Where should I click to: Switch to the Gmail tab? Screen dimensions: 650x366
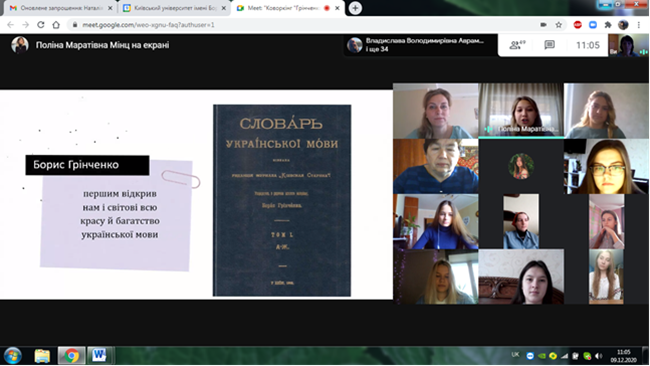click(61, 8)
